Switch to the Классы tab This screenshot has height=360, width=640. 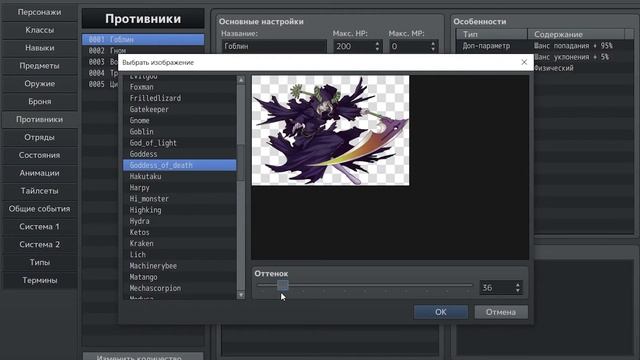[39, 30]
